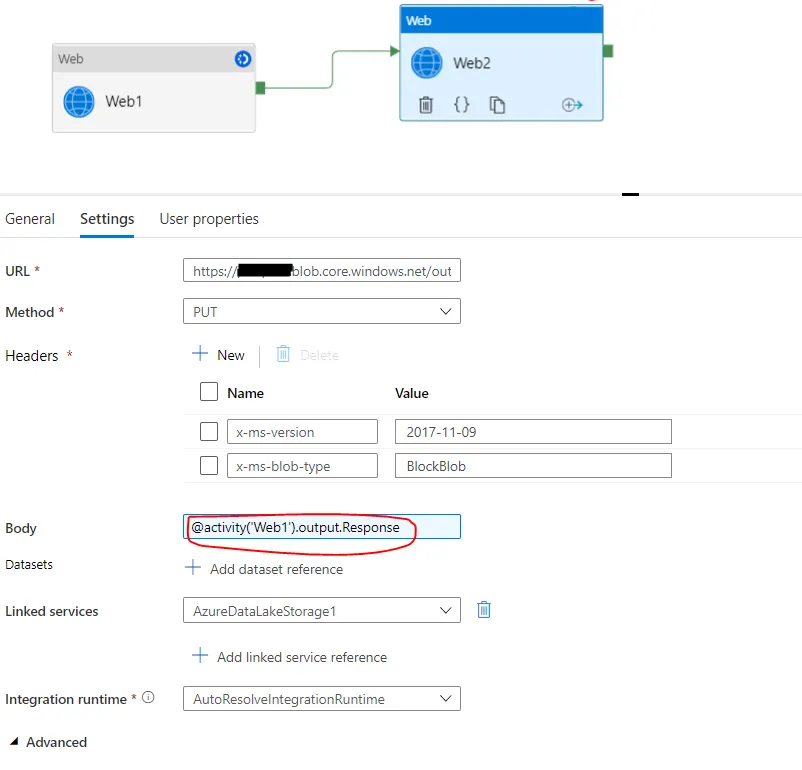Click the panel resize handle bar
Screen dimensions: 802x770
pyautogui.click(x=630, y=194)
